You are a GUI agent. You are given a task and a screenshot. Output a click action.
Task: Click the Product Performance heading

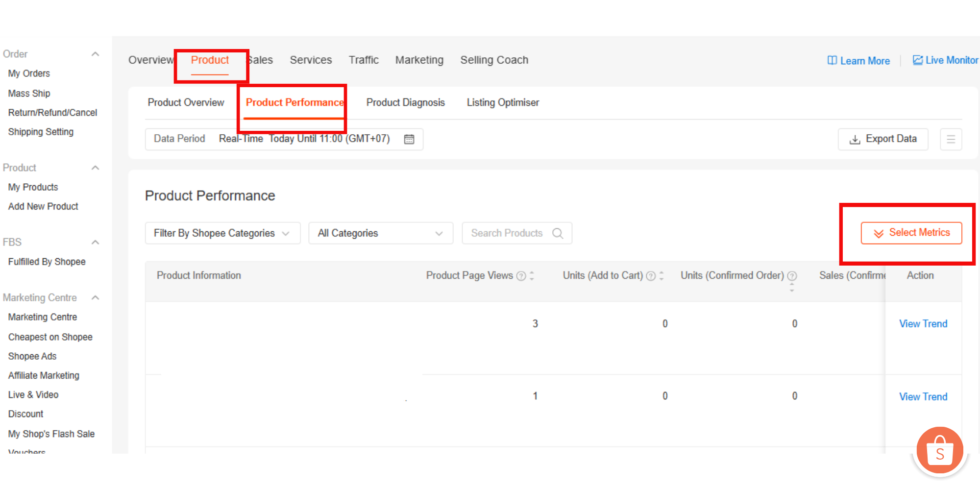(x=210, y=196)
